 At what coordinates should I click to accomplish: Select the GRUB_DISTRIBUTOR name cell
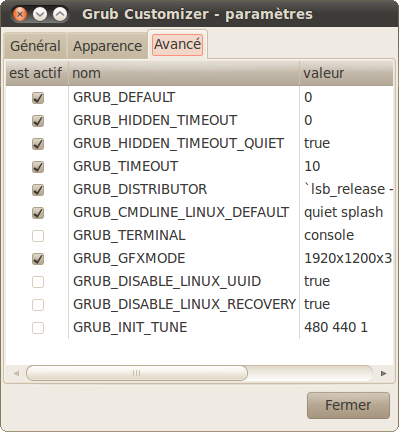click(x=184, y=189)
